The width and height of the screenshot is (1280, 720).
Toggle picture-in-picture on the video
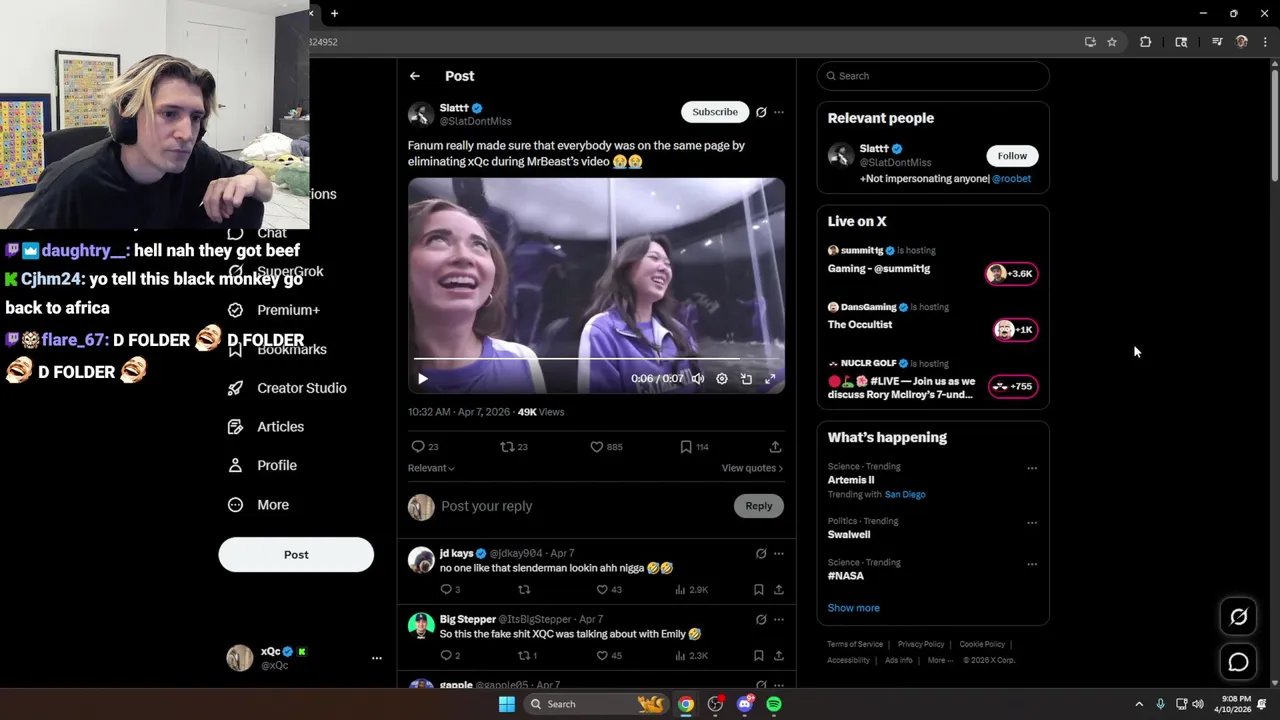pyautogui.click(x=746, y=379)
